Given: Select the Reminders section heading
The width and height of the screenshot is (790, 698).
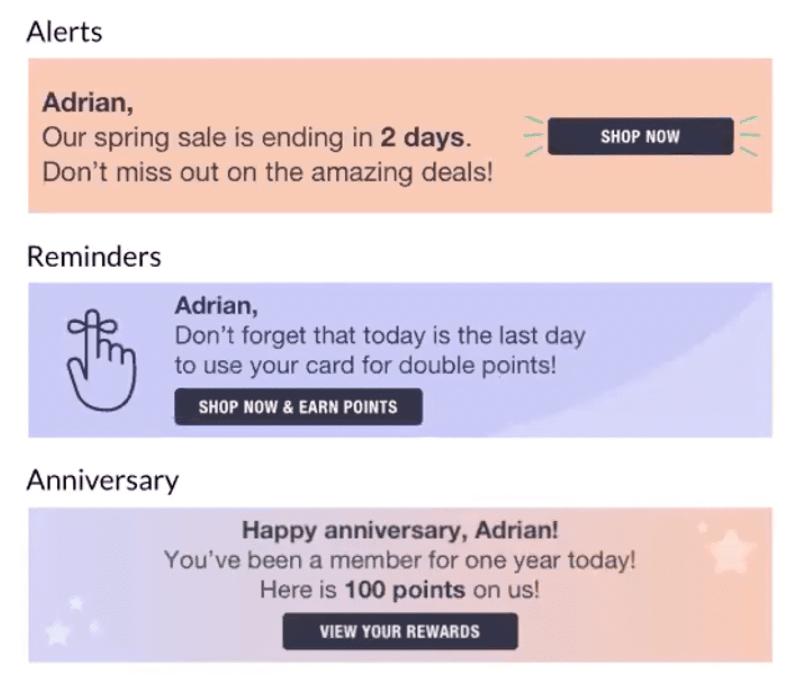Looking at the screenshot, I should click(94, 257).
